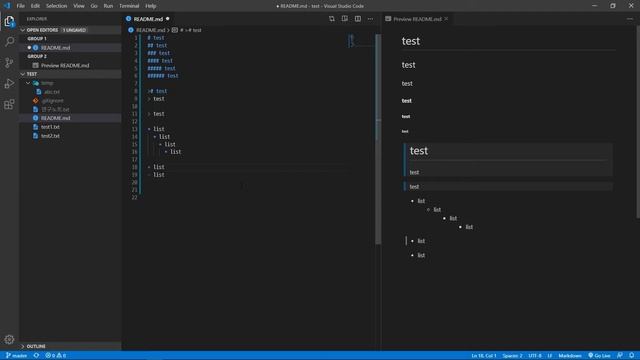Image resolution: width=640 pixels, height=360 pixels.
Task: Expand the Outline section
Action: [x=23, y=346]
